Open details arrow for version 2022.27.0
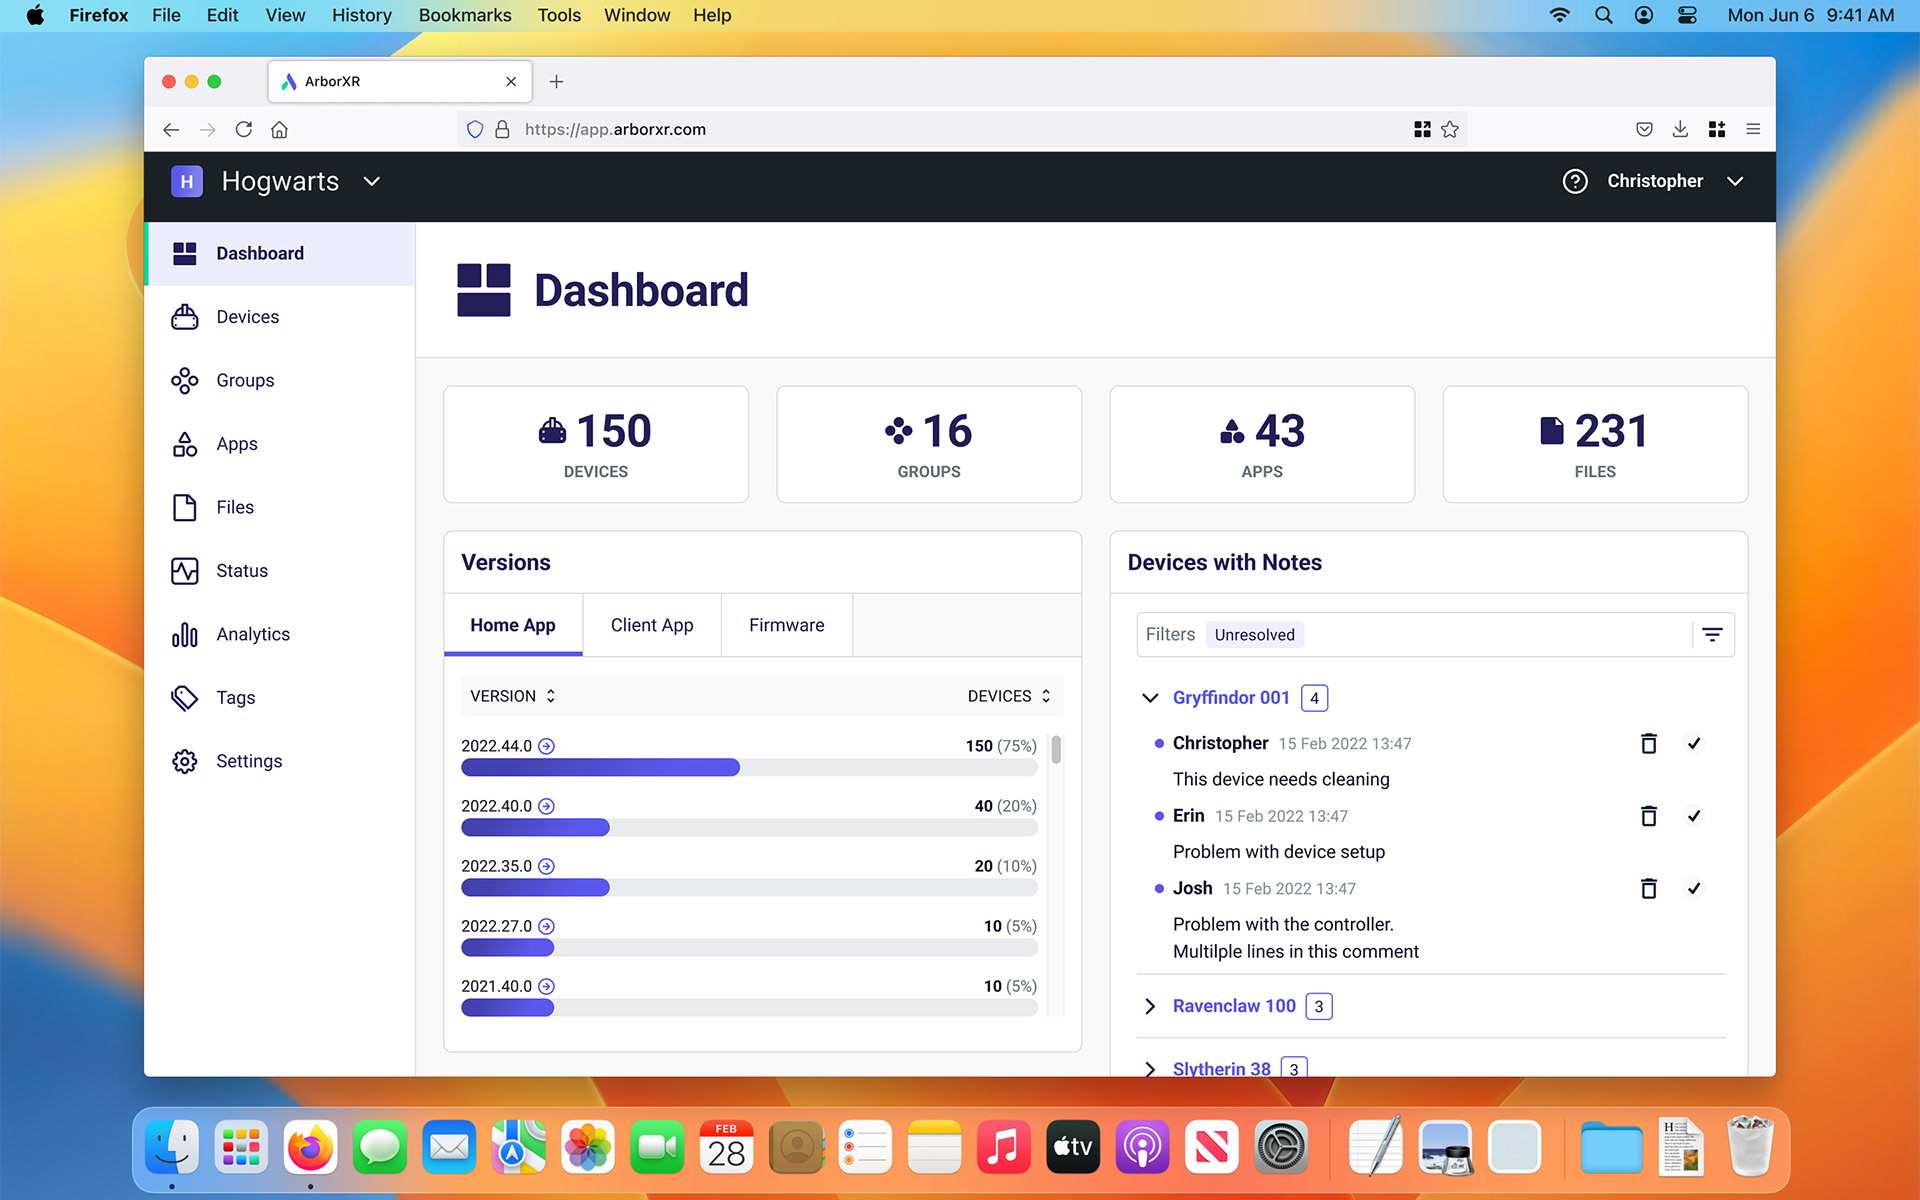 pyautogui.click(x=546, y=926)
